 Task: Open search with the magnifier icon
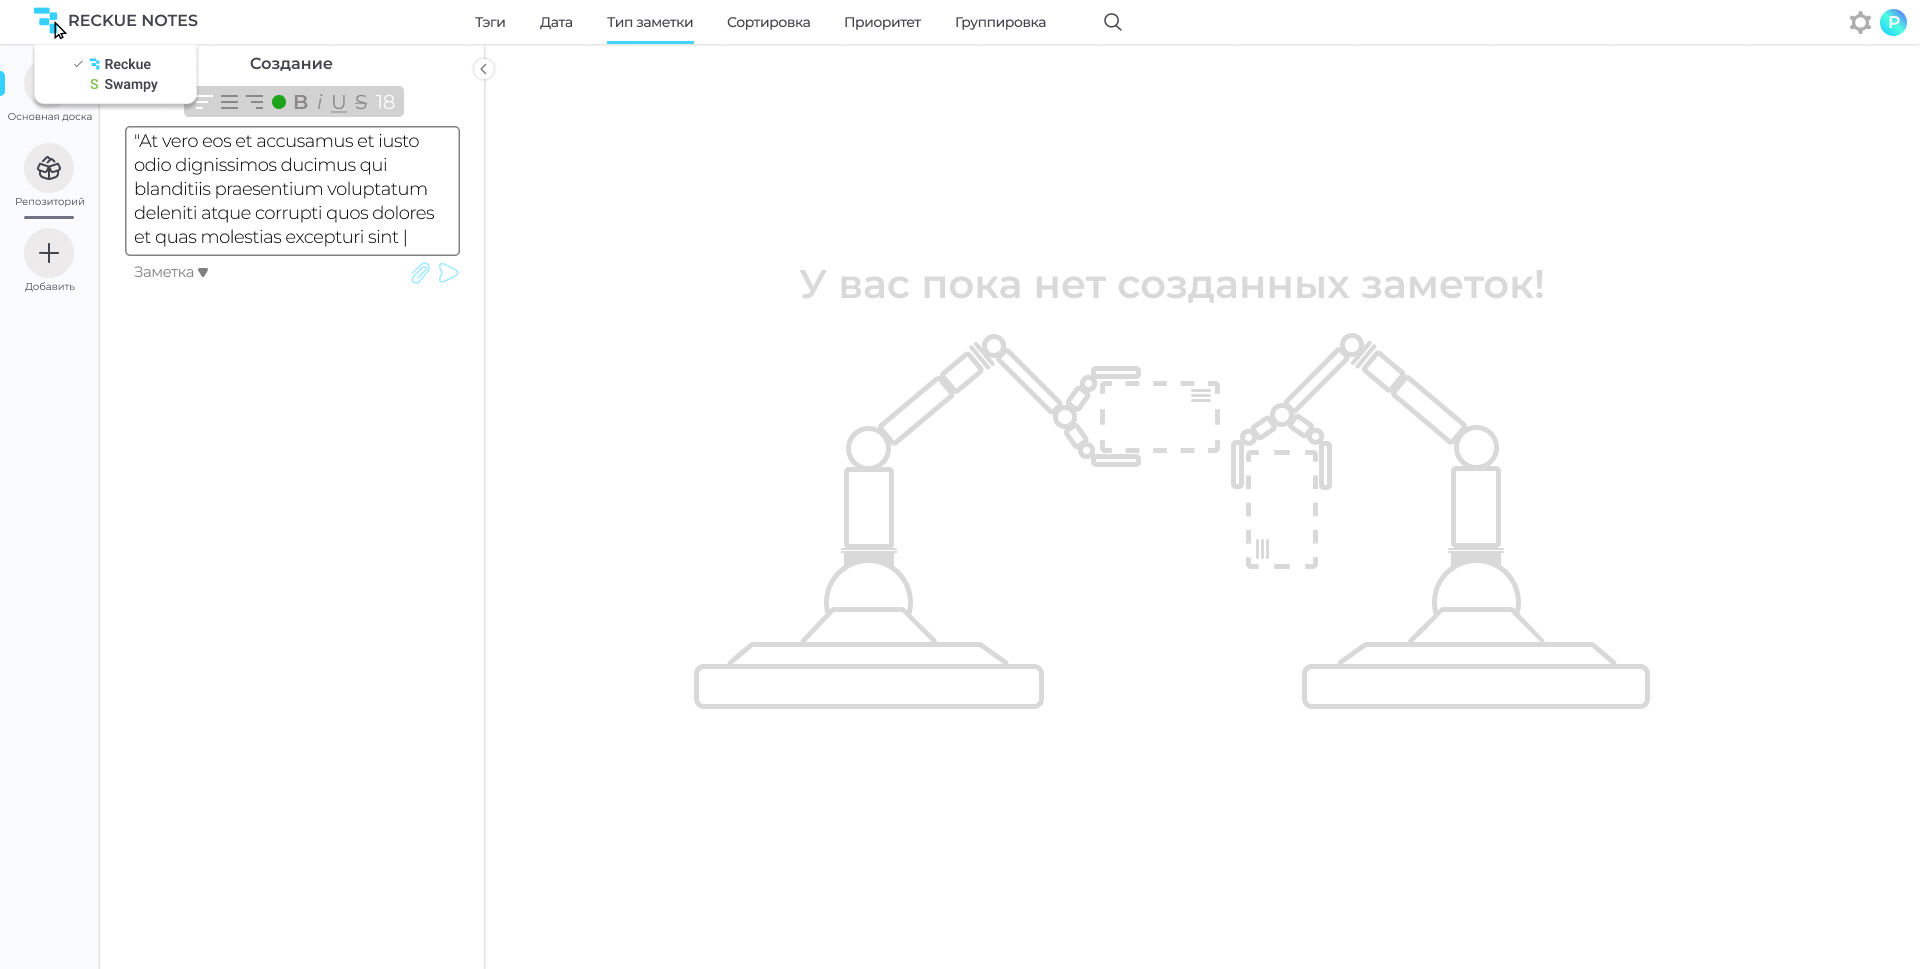(x=1112, y=21)
